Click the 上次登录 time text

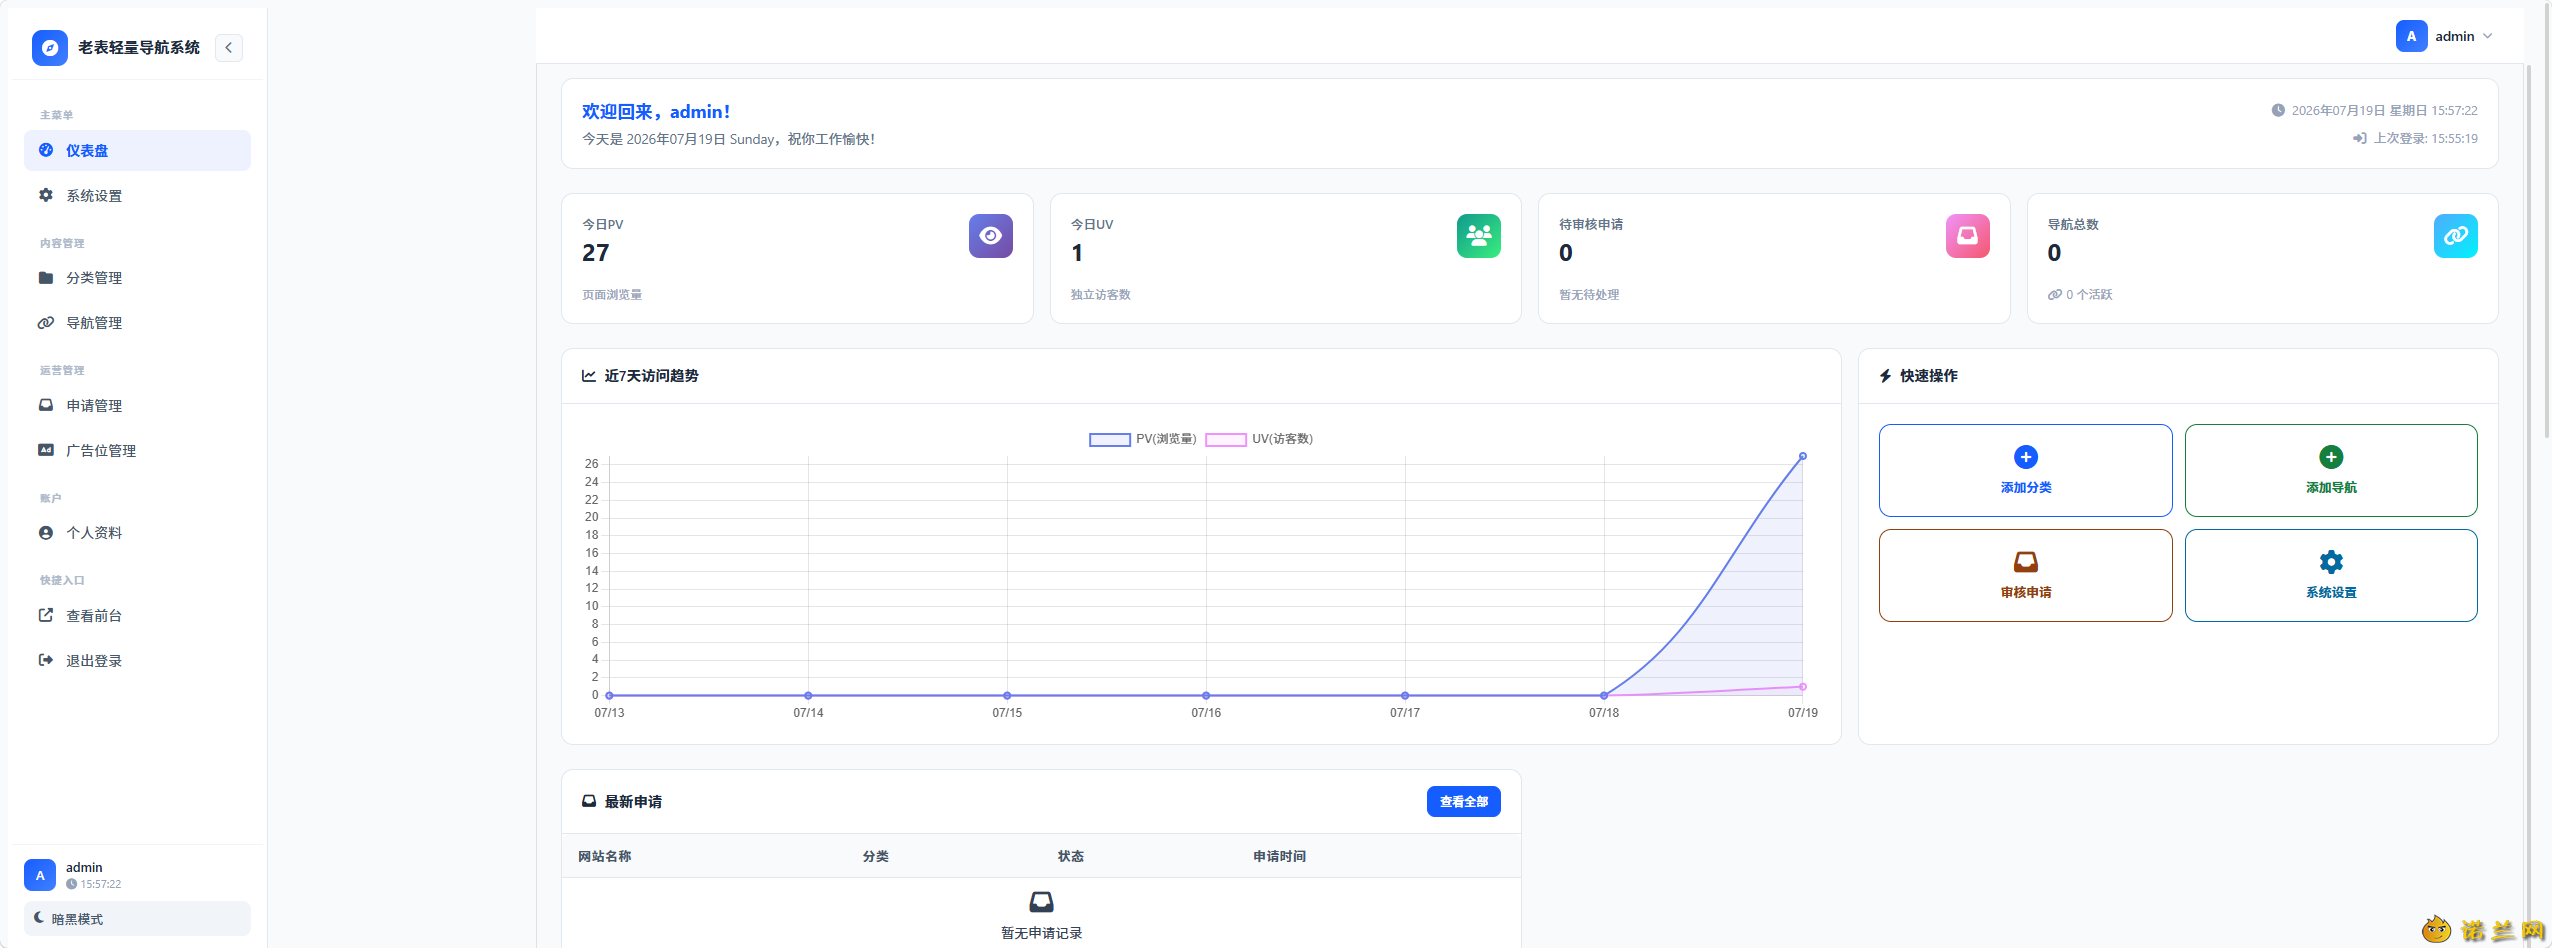(x=2426, y=139)
